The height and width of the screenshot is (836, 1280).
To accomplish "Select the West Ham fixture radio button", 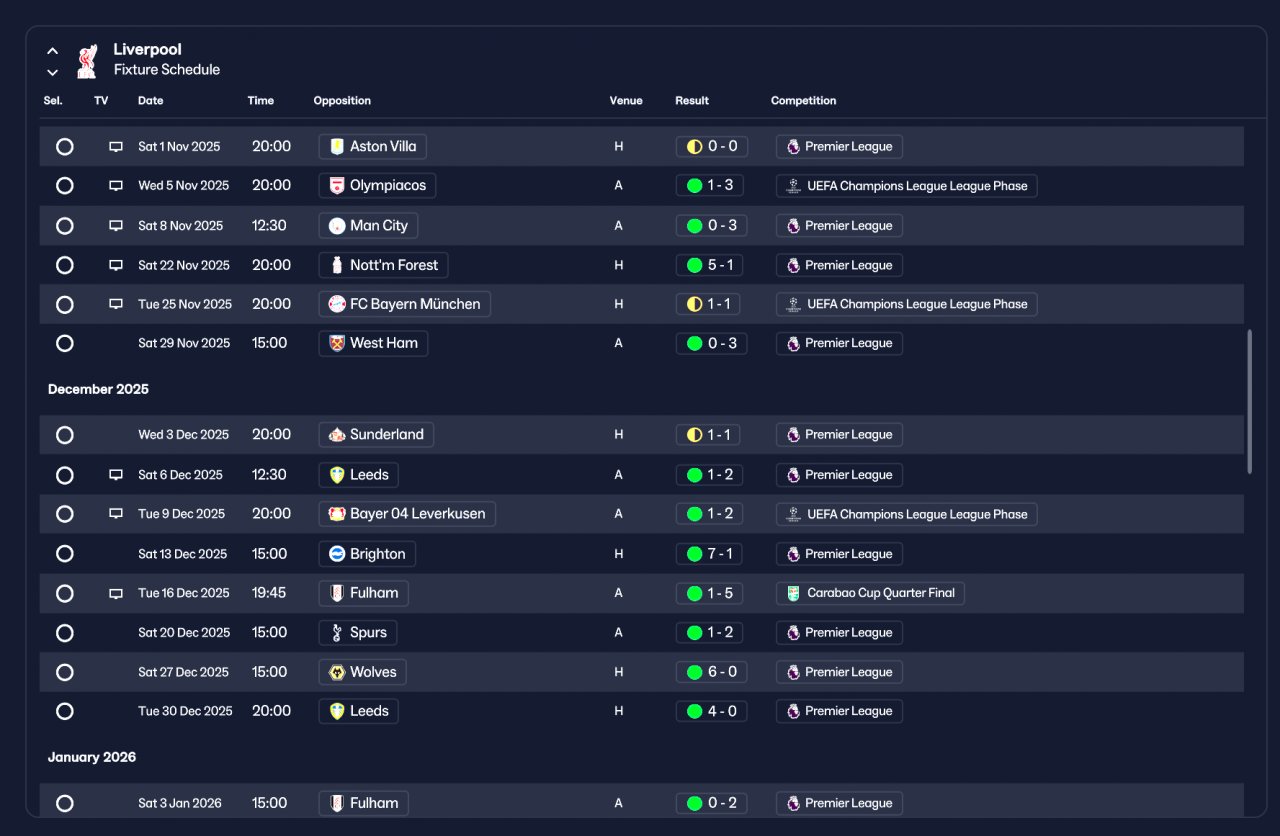I will pos(65,343).
